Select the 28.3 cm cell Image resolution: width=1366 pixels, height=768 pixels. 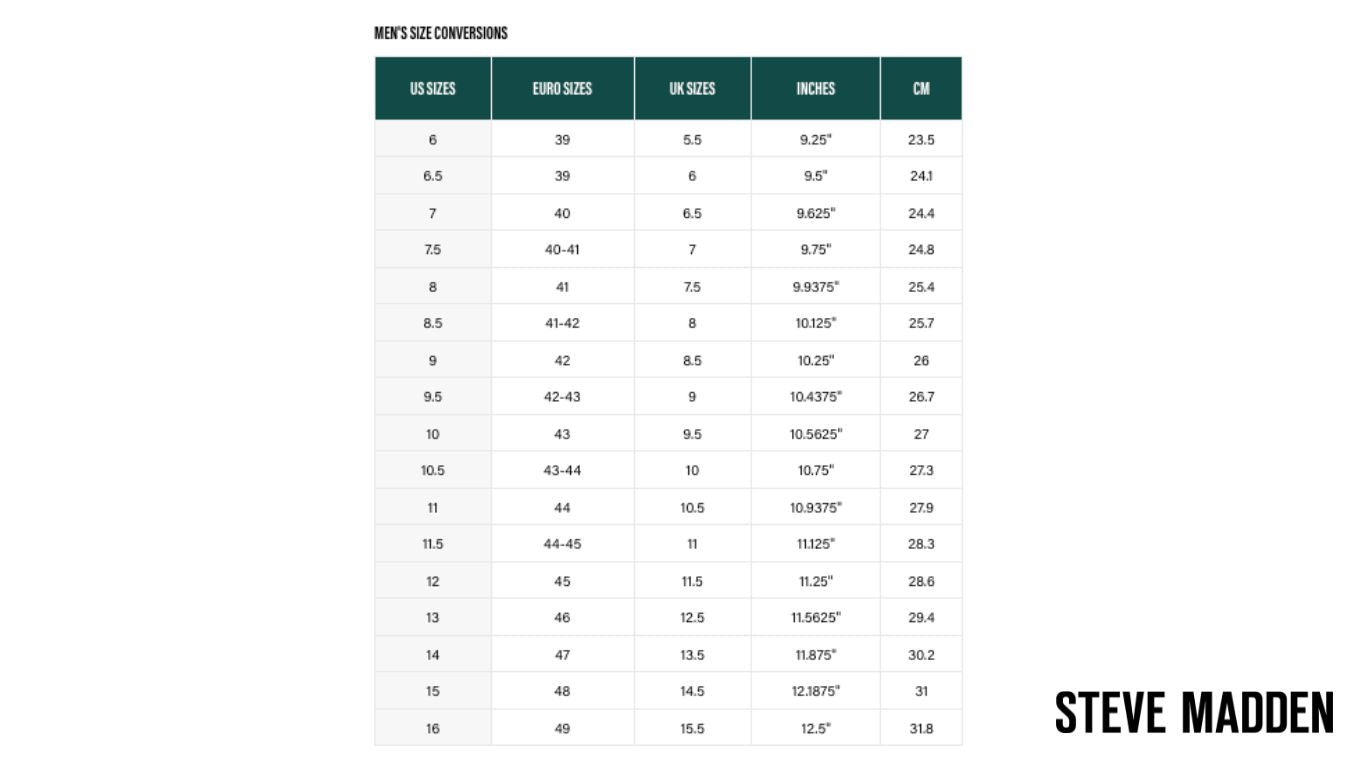921,544
